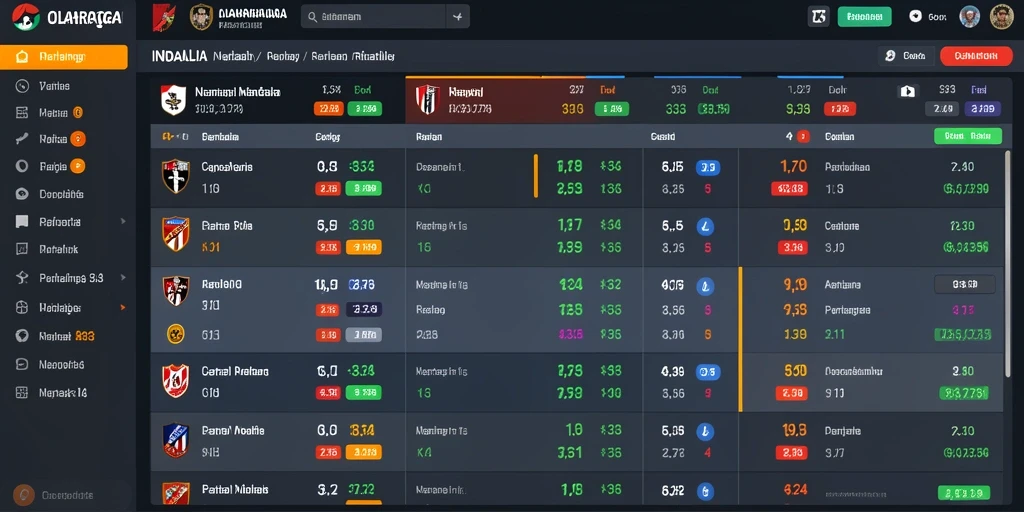Select the Nemarl Mandala match card tab
Viewport: 1024px width, 512px height.
tap(278, 100)
